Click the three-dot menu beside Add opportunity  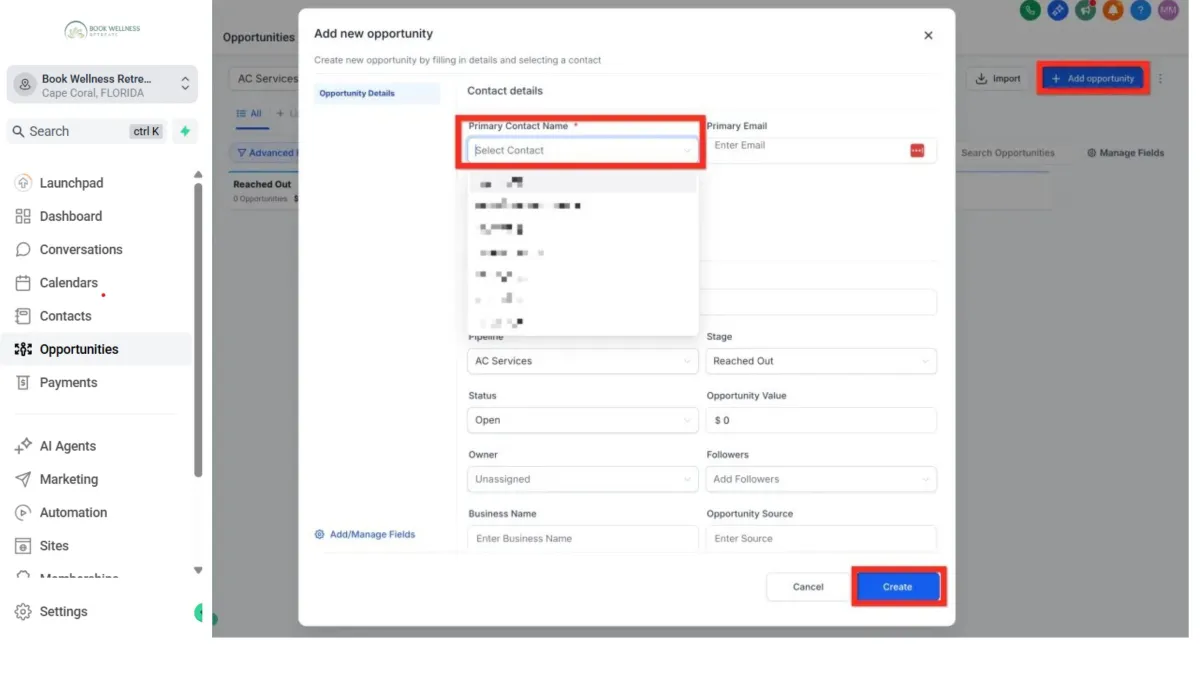1161,78
